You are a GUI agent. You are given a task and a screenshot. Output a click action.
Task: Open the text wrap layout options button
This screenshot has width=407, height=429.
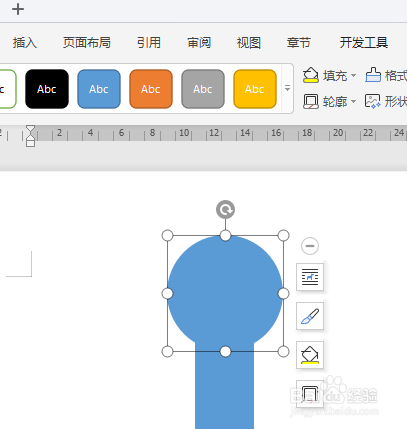pos(310,277)
